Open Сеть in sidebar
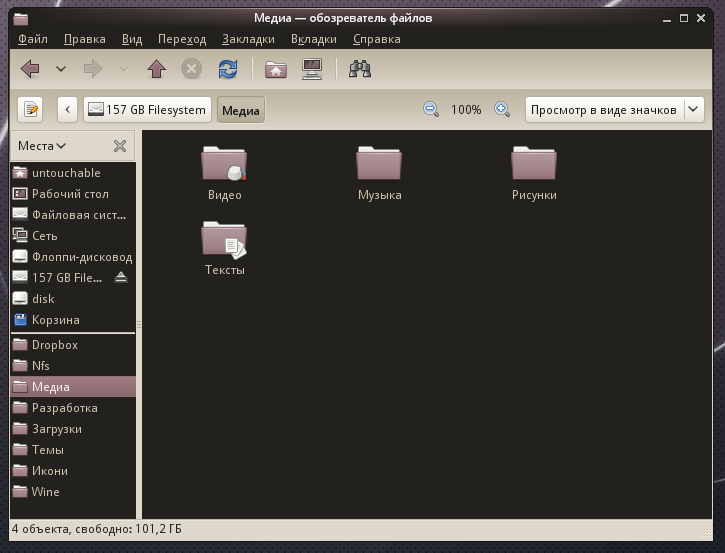Screen dimensions: 725x553 [x=73, y=236]
